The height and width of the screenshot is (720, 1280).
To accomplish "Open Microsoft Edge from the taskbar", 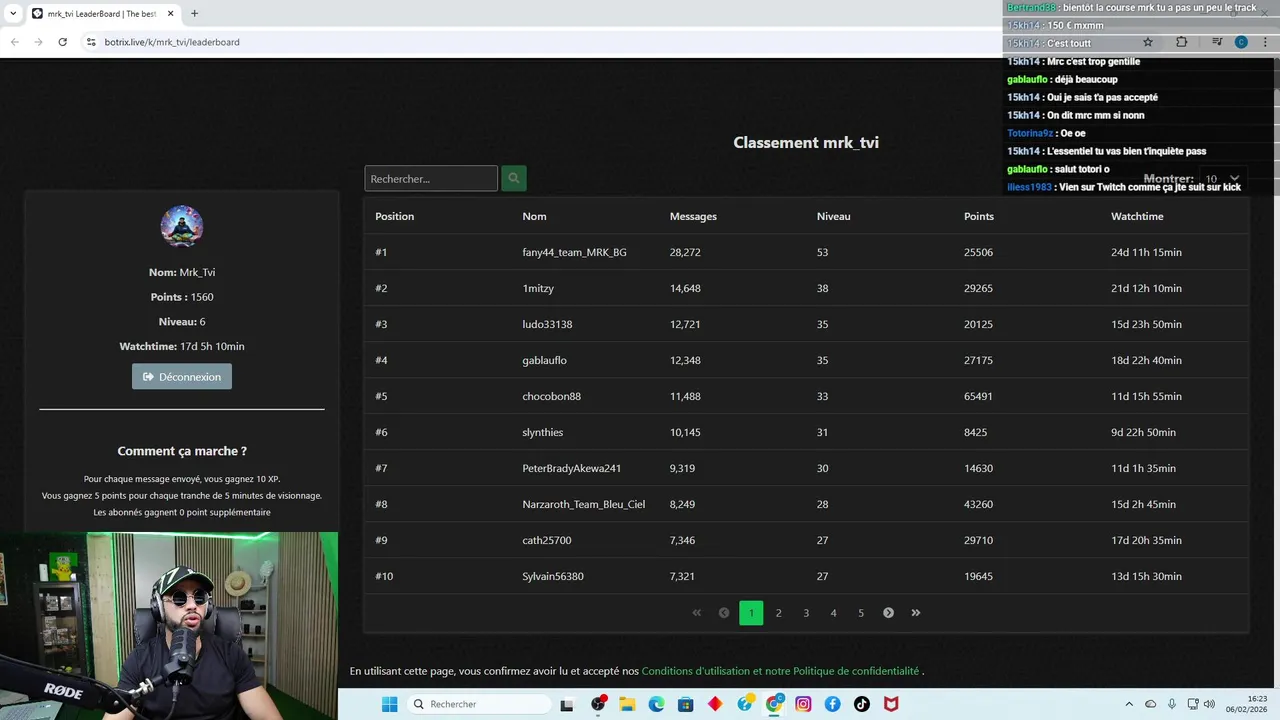I will [656, 704].
